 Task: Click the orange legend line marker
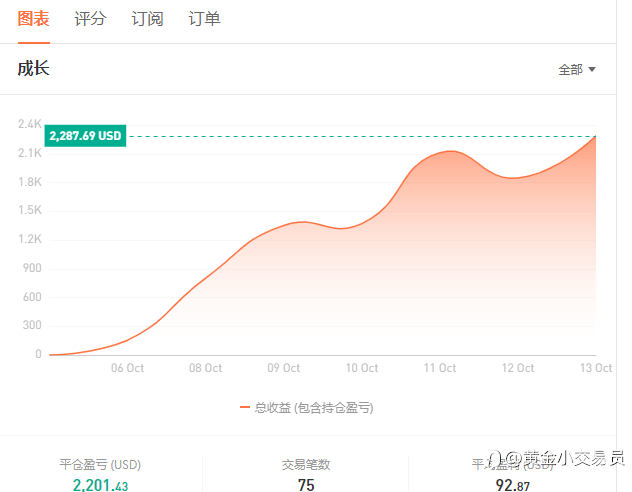245,407
